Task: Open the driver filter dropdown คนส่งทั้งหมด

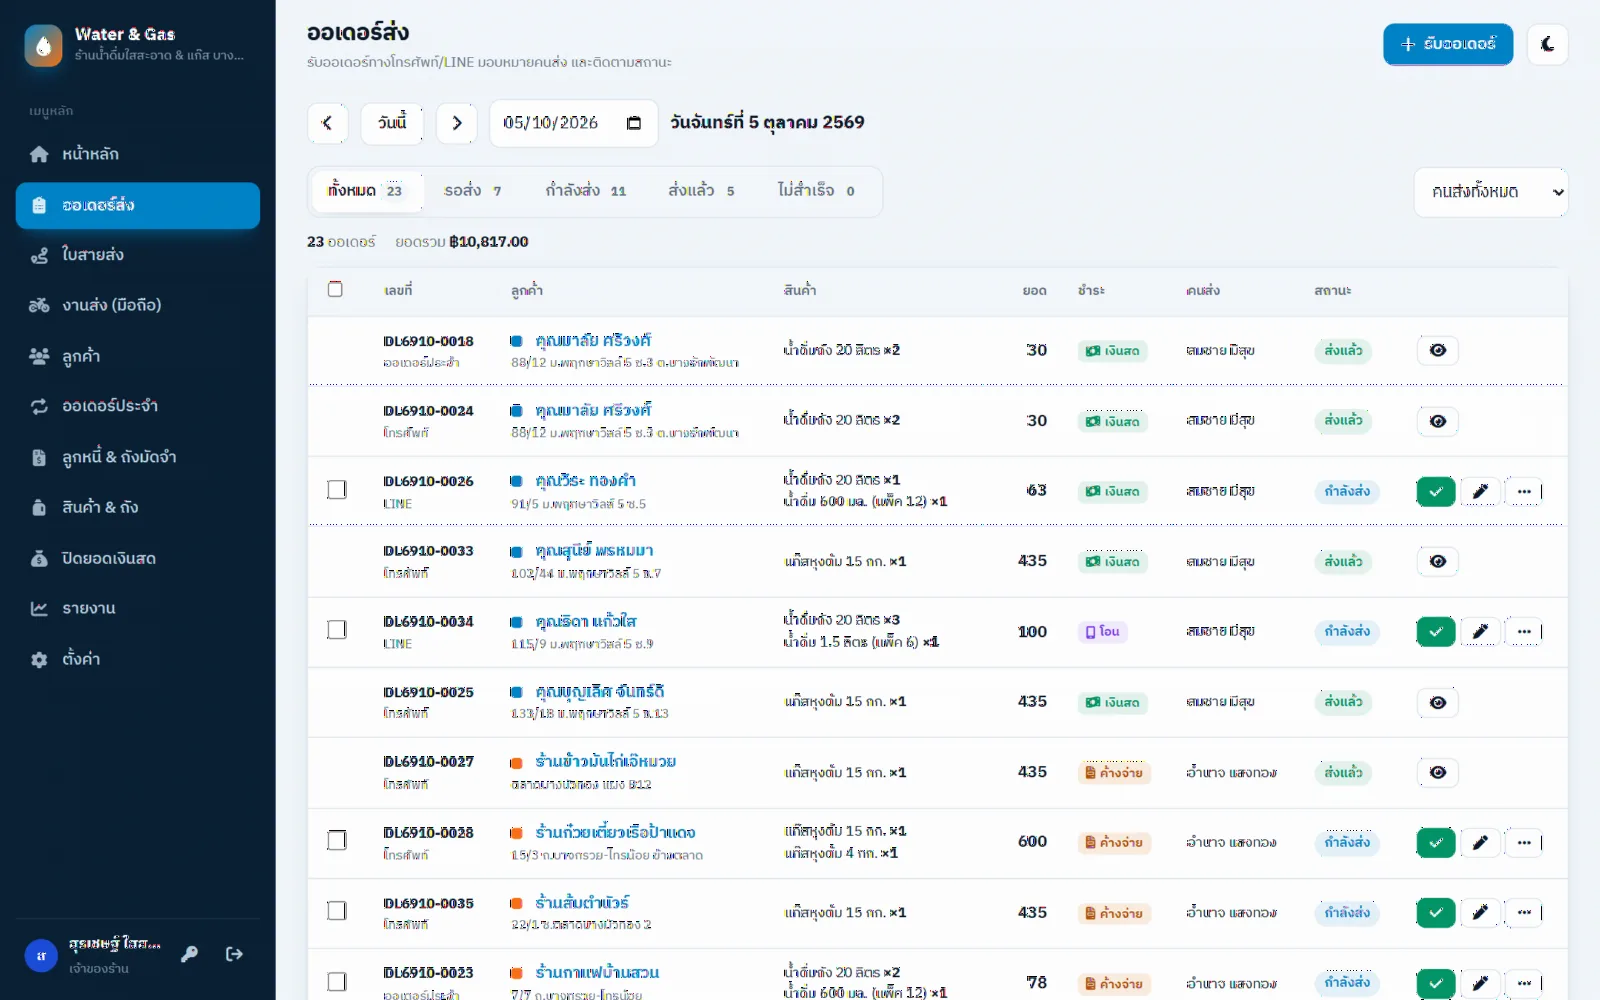Action: 1490,192
